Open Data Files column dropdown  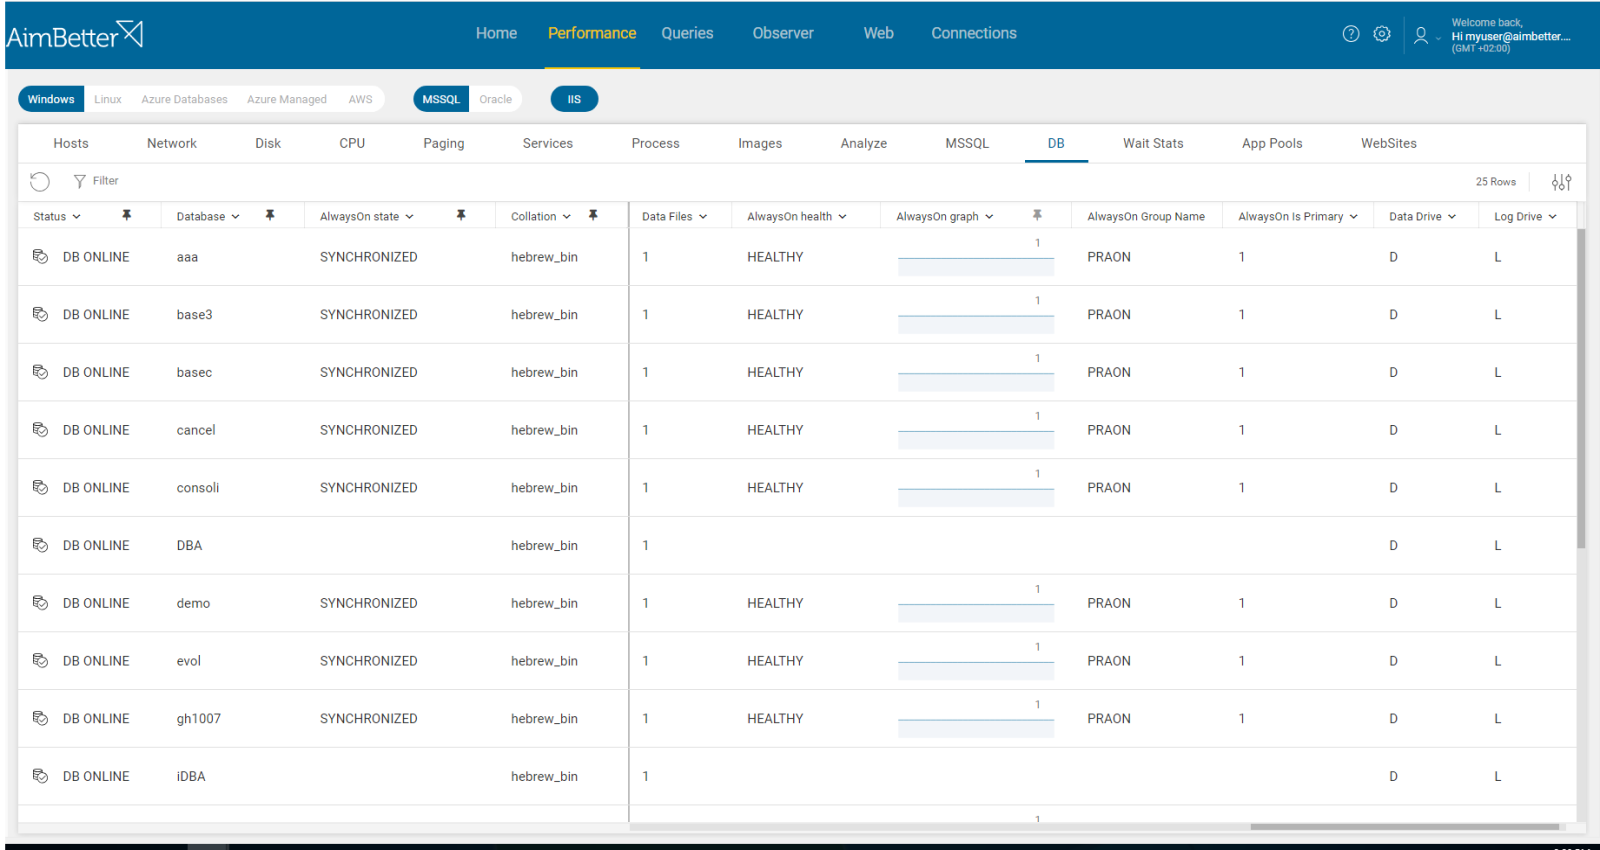click(703, 217)
